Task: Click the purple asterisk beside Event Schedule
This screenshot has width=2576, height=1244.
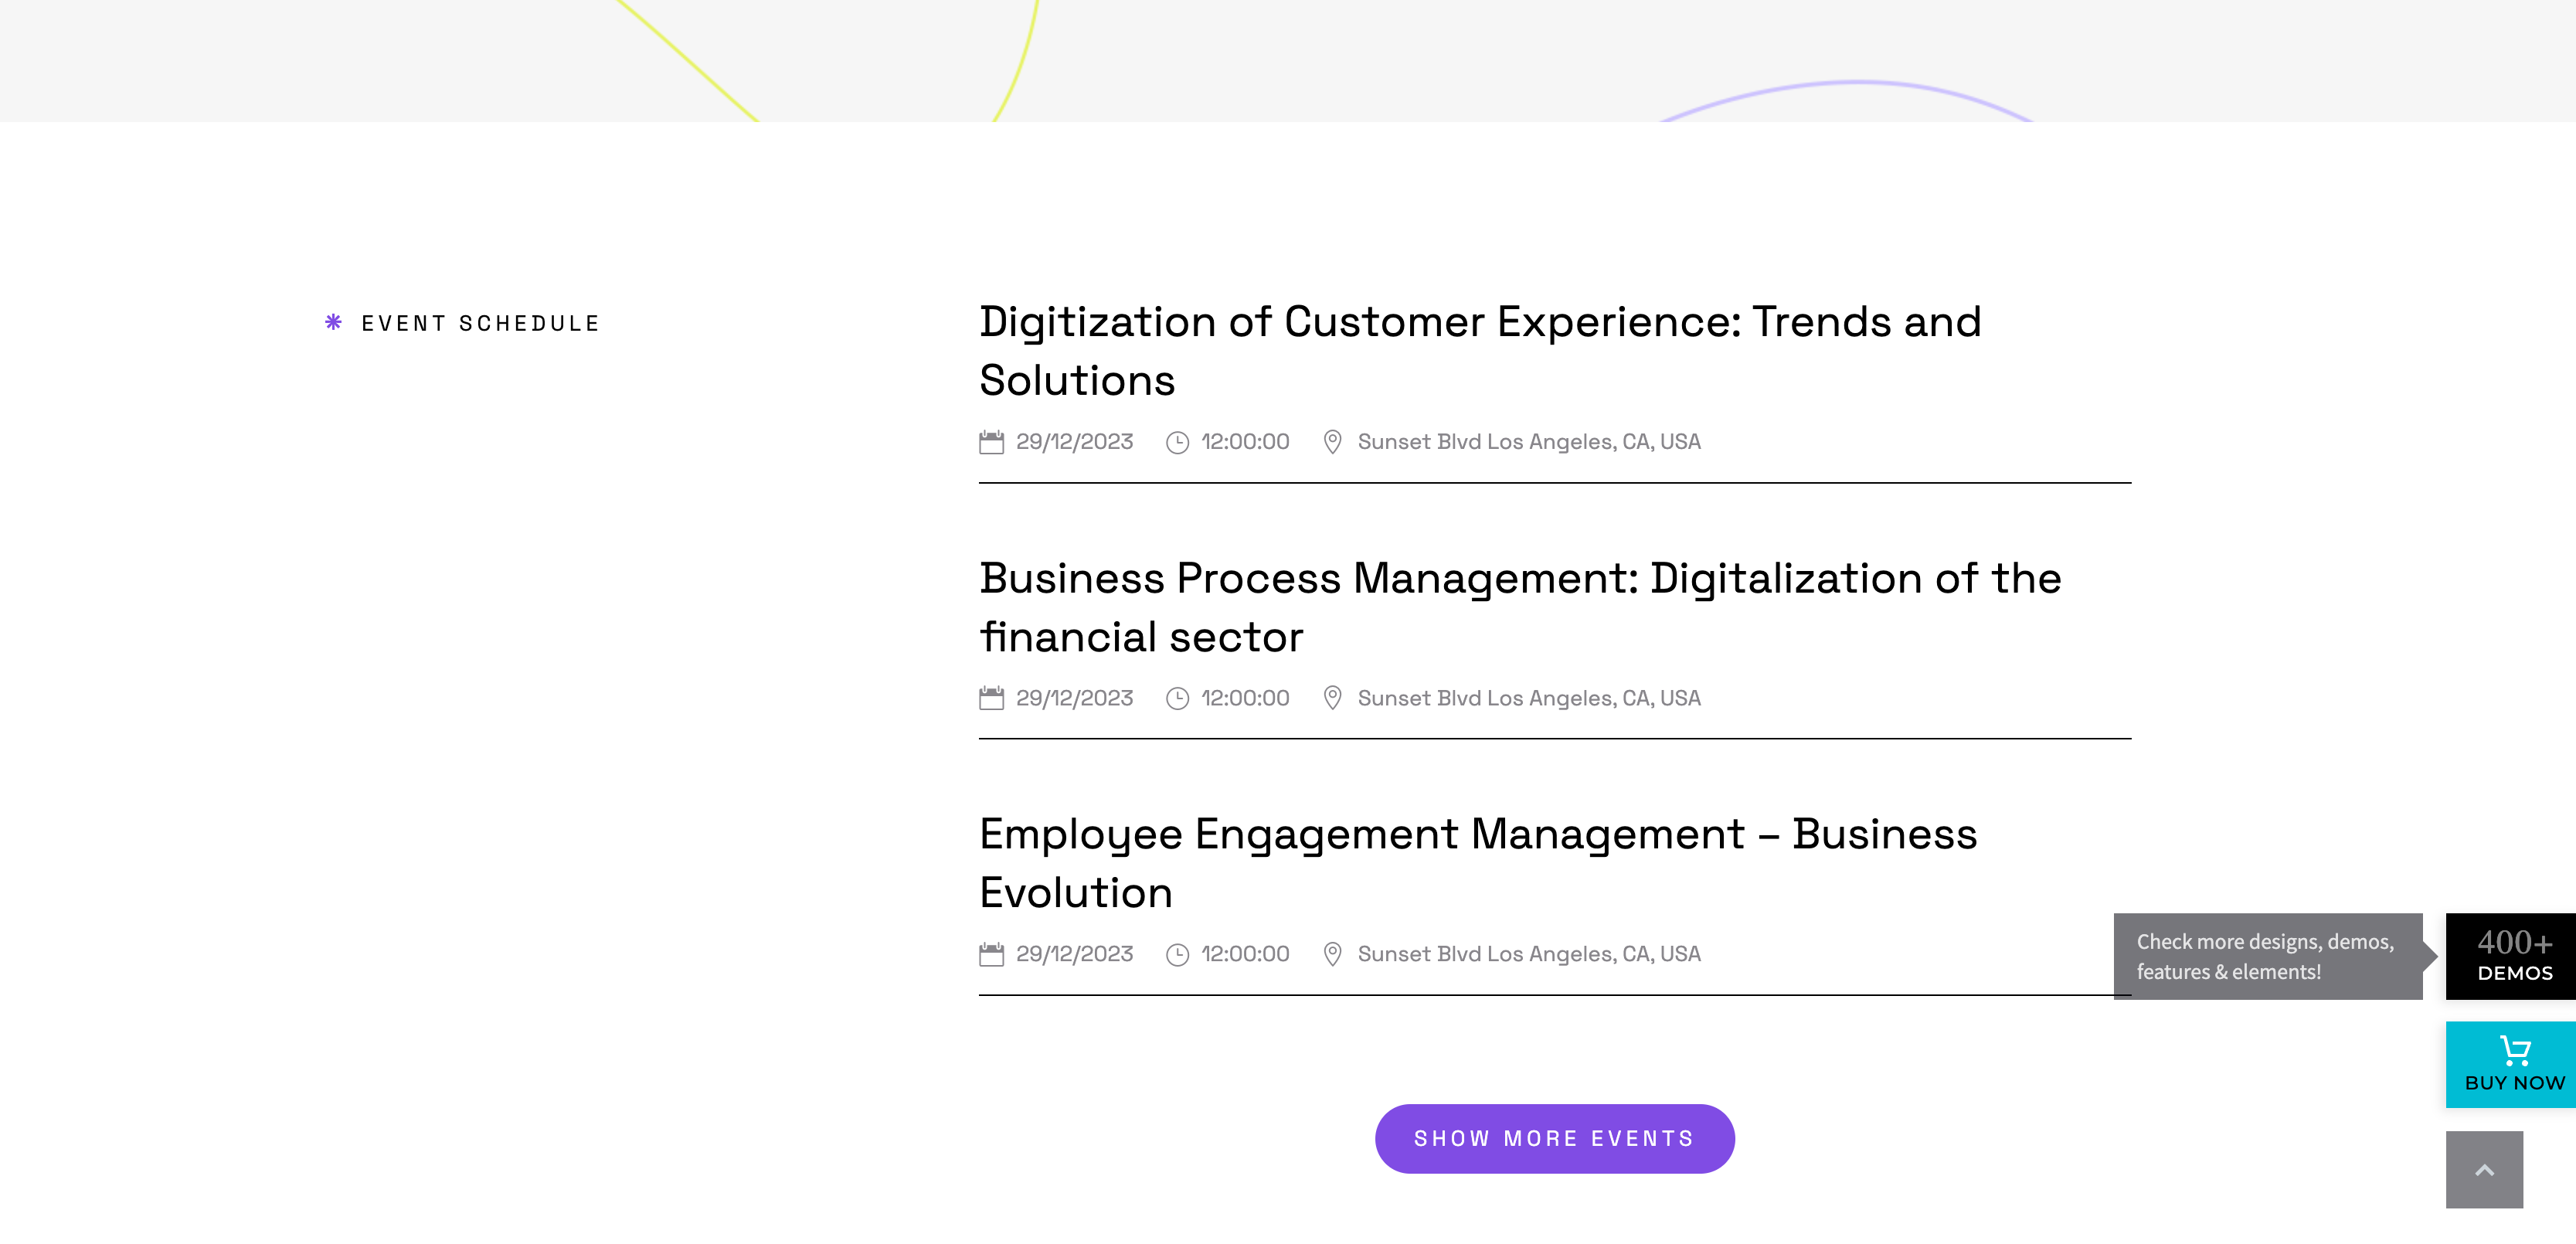Action: [333, 322]
